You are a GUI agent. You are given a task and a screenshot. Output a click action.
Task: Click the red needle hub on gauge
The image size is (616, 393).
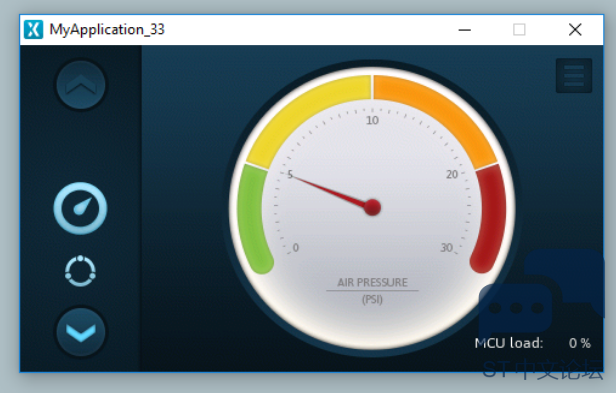372,207
